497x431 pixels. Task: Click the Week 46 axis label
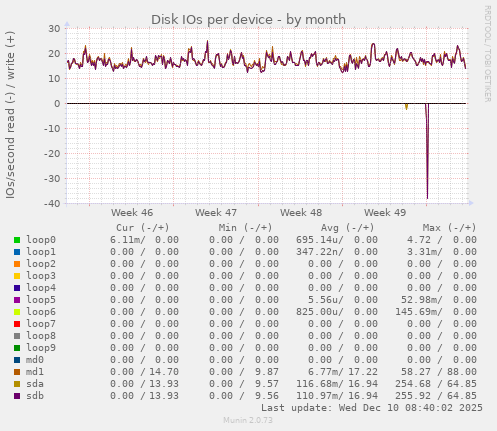point(132,213)
